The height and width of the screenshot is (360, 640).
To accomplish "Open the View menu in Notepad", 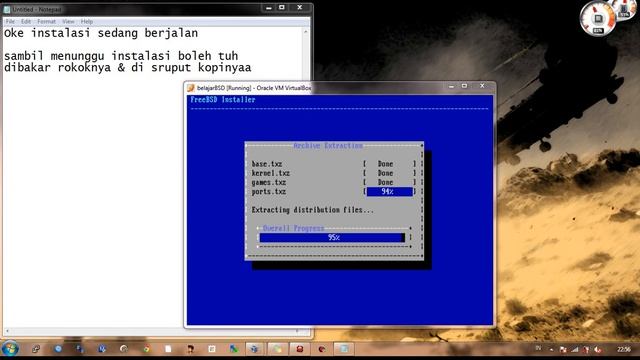I will (68, 21).
